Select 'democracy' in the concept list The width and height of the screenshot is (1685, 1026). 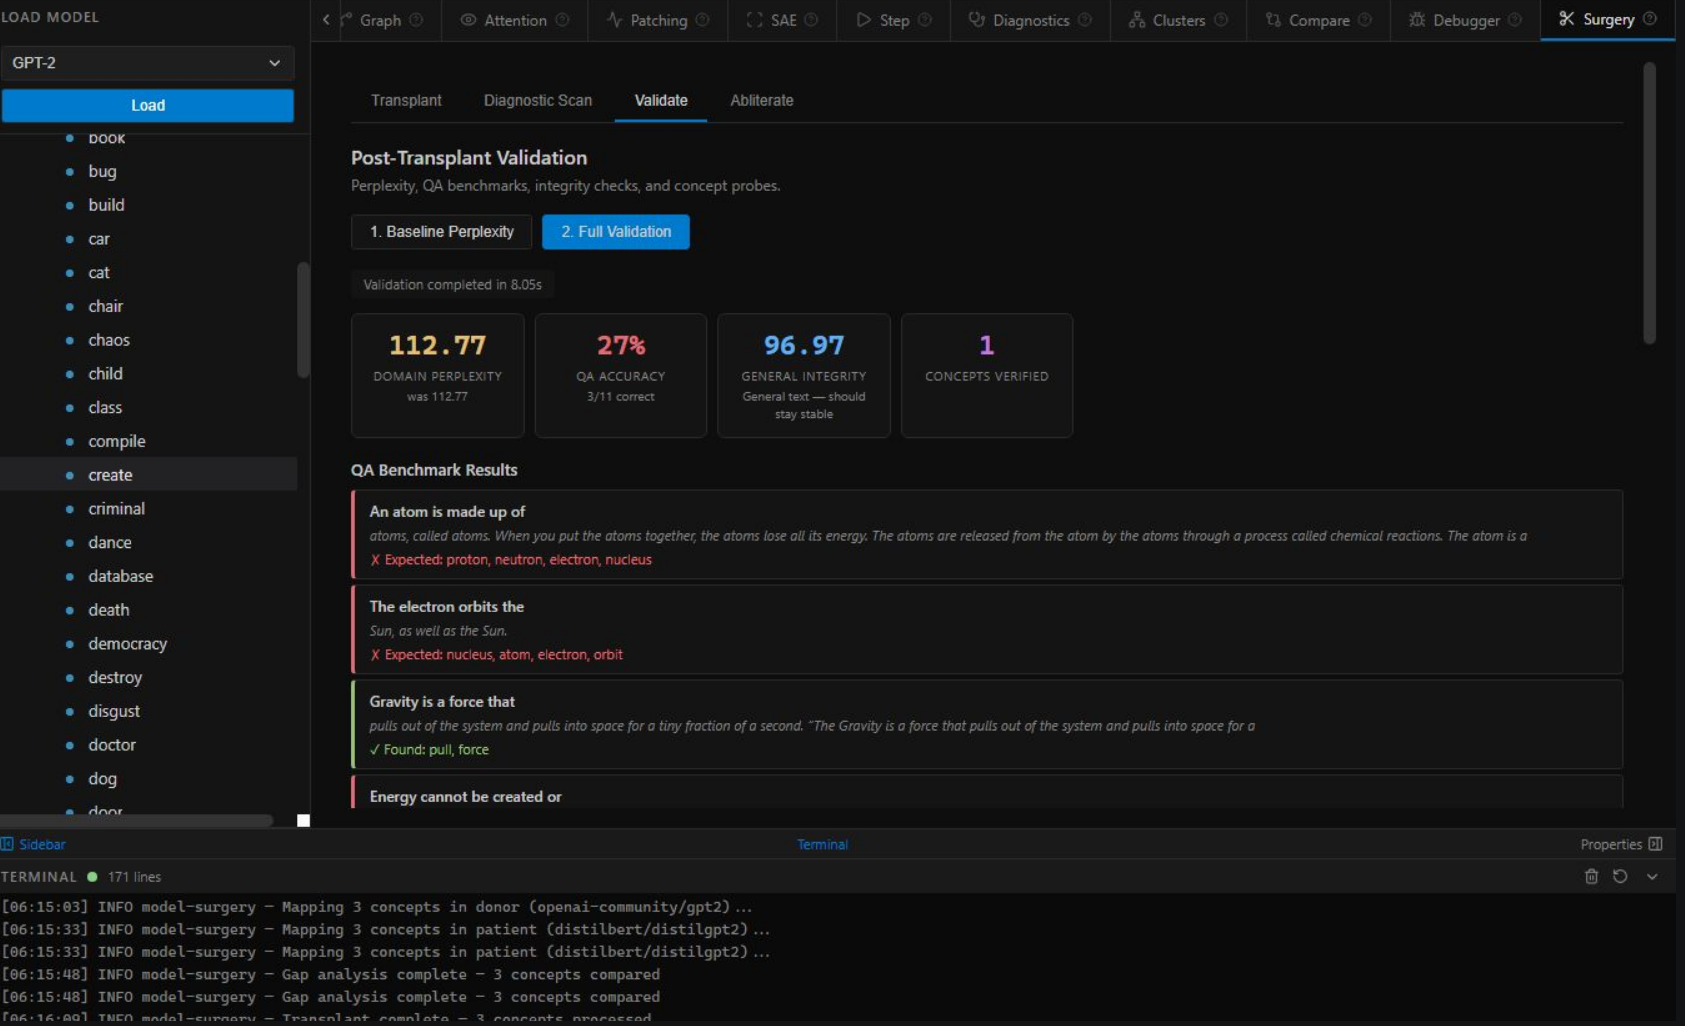[127, 644]
